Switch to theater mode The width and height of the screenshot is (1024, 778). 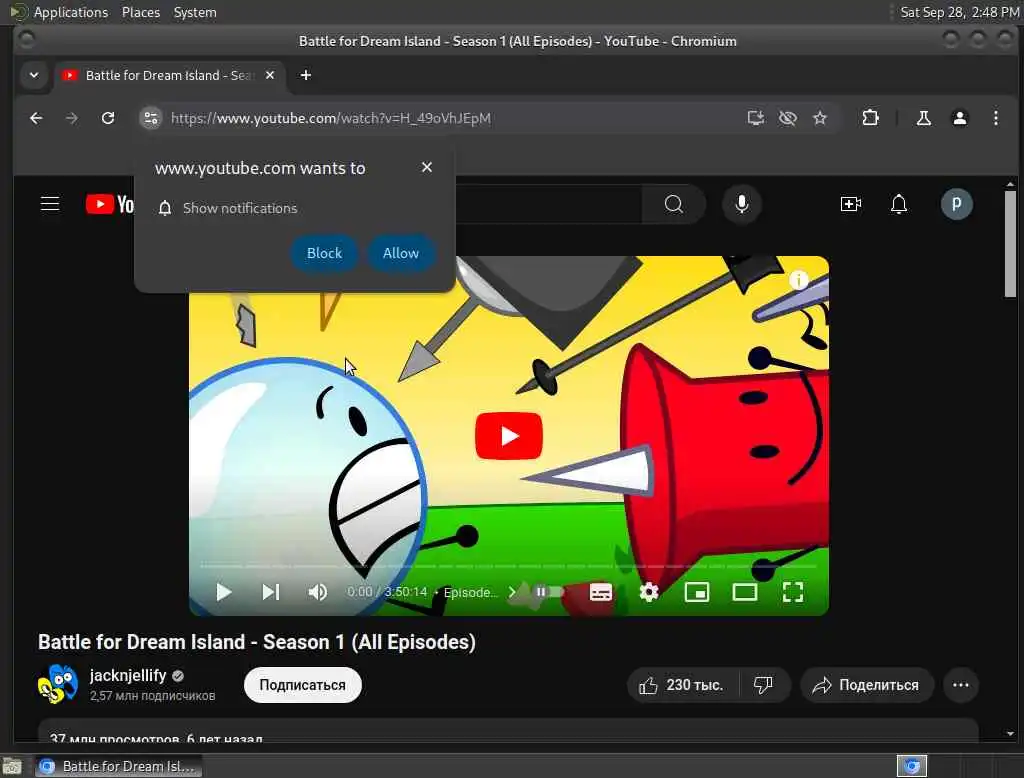(x=744, y=592)
